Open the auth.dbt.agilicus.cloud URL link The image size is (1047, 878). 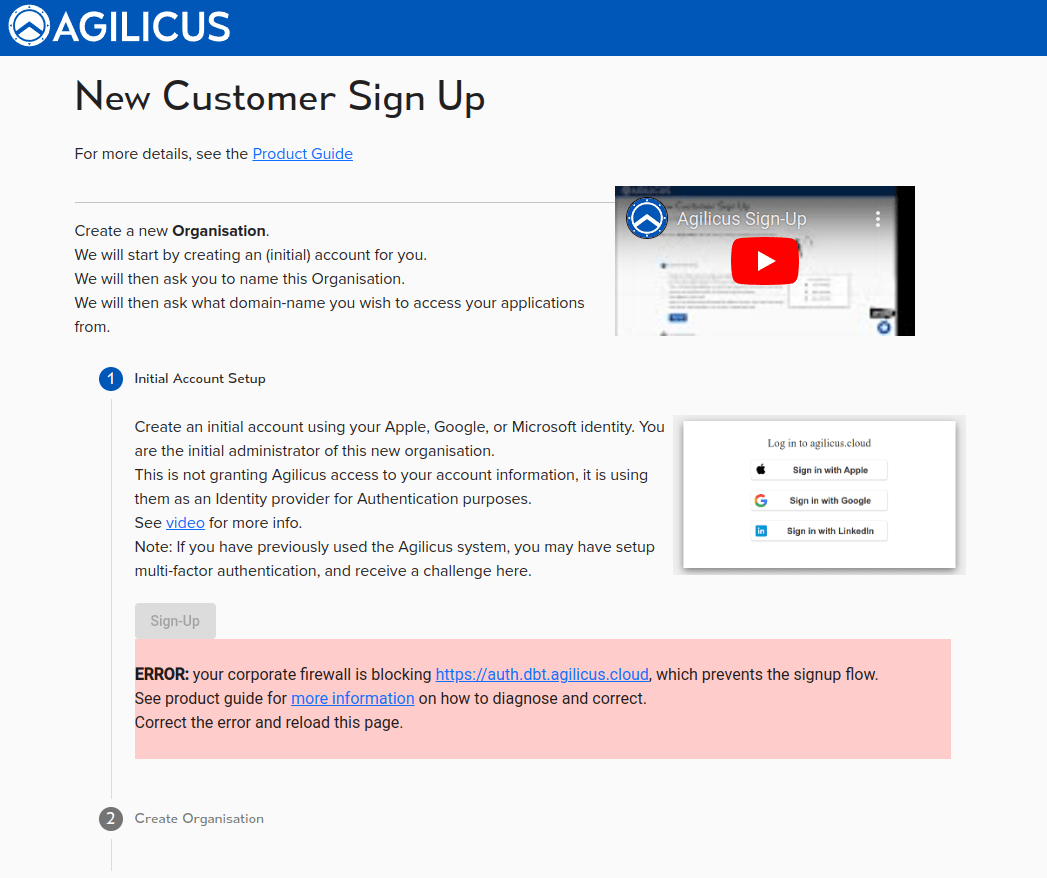coord(542,675)
